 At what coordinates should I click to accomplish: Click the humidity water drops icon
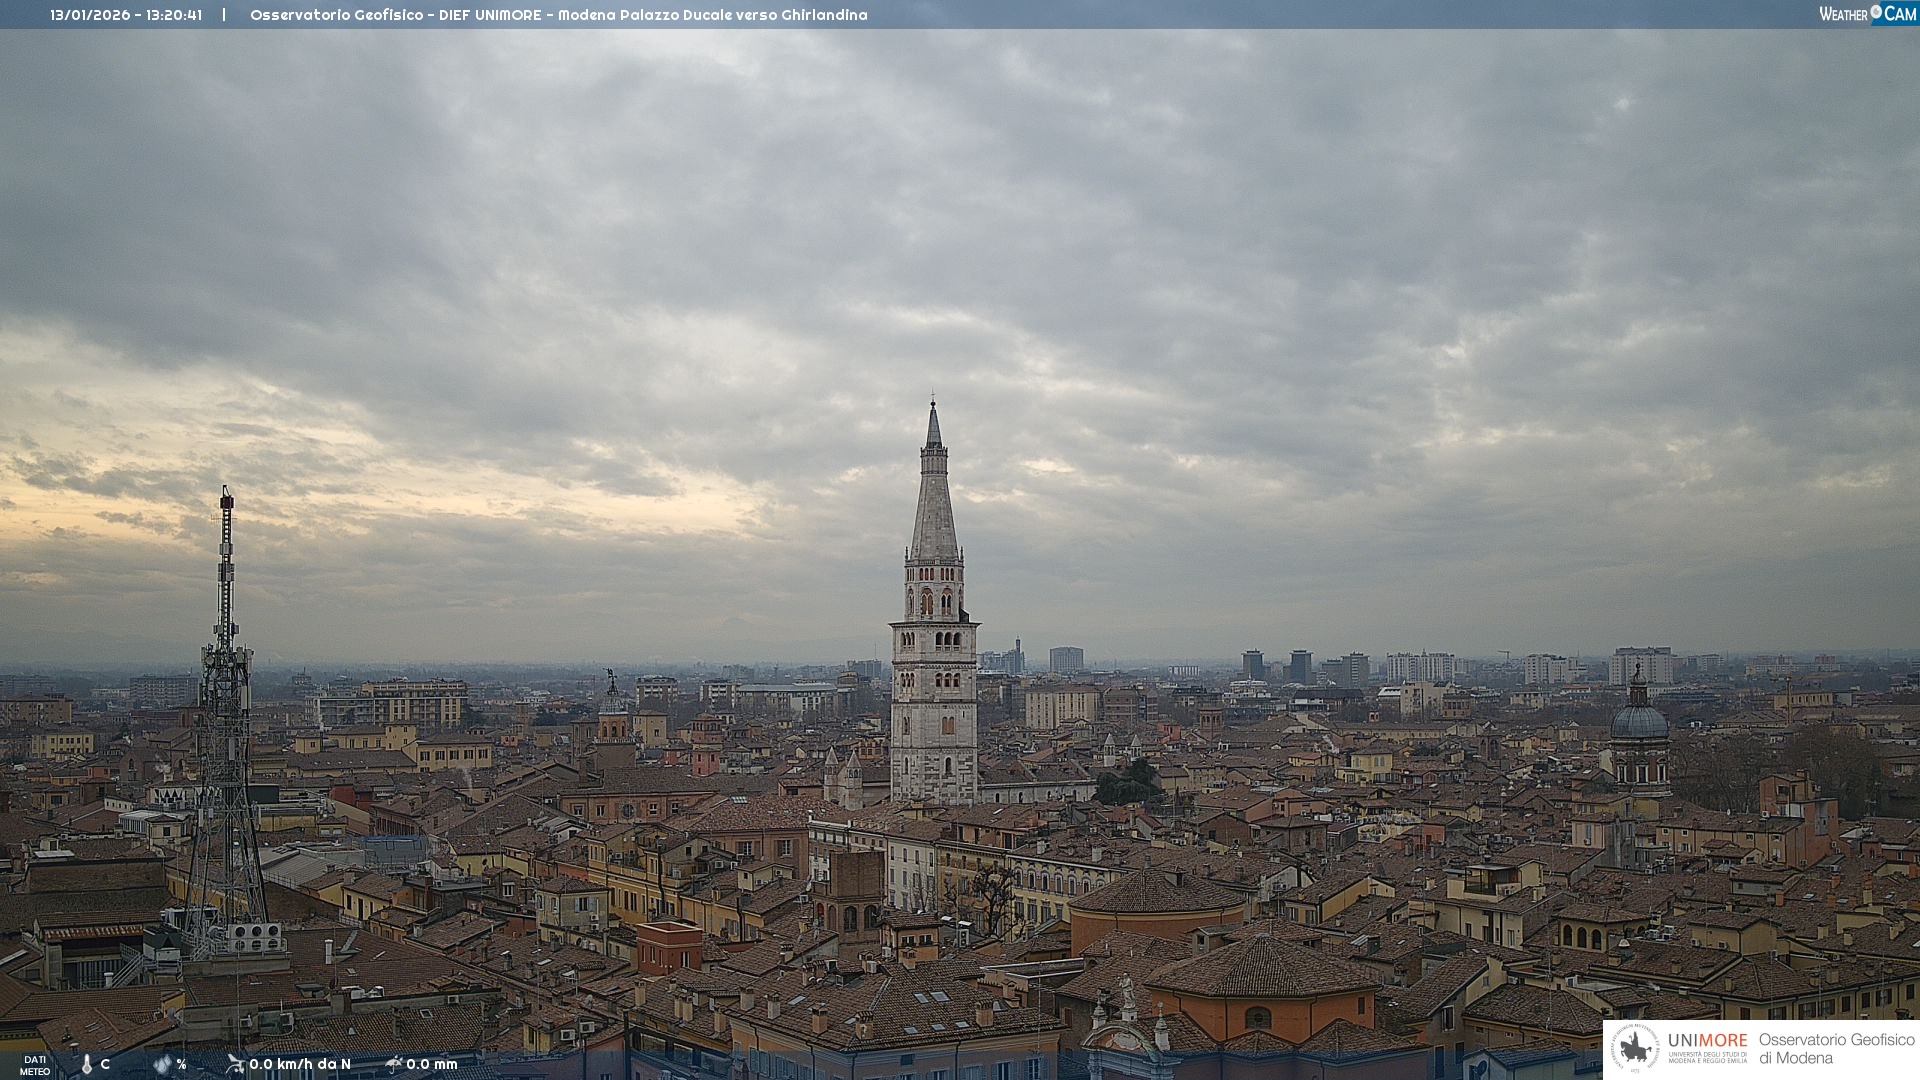[162, 1065]
